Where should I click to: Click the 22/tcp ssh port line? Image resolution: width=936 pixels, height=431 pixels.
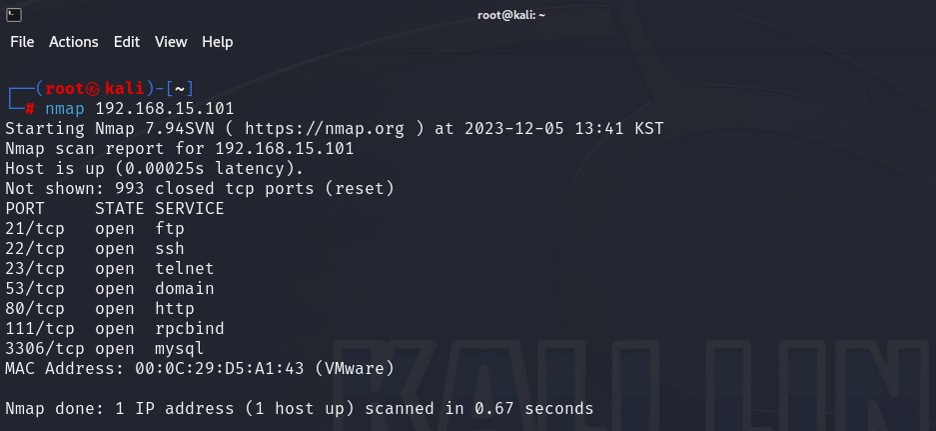95,248
